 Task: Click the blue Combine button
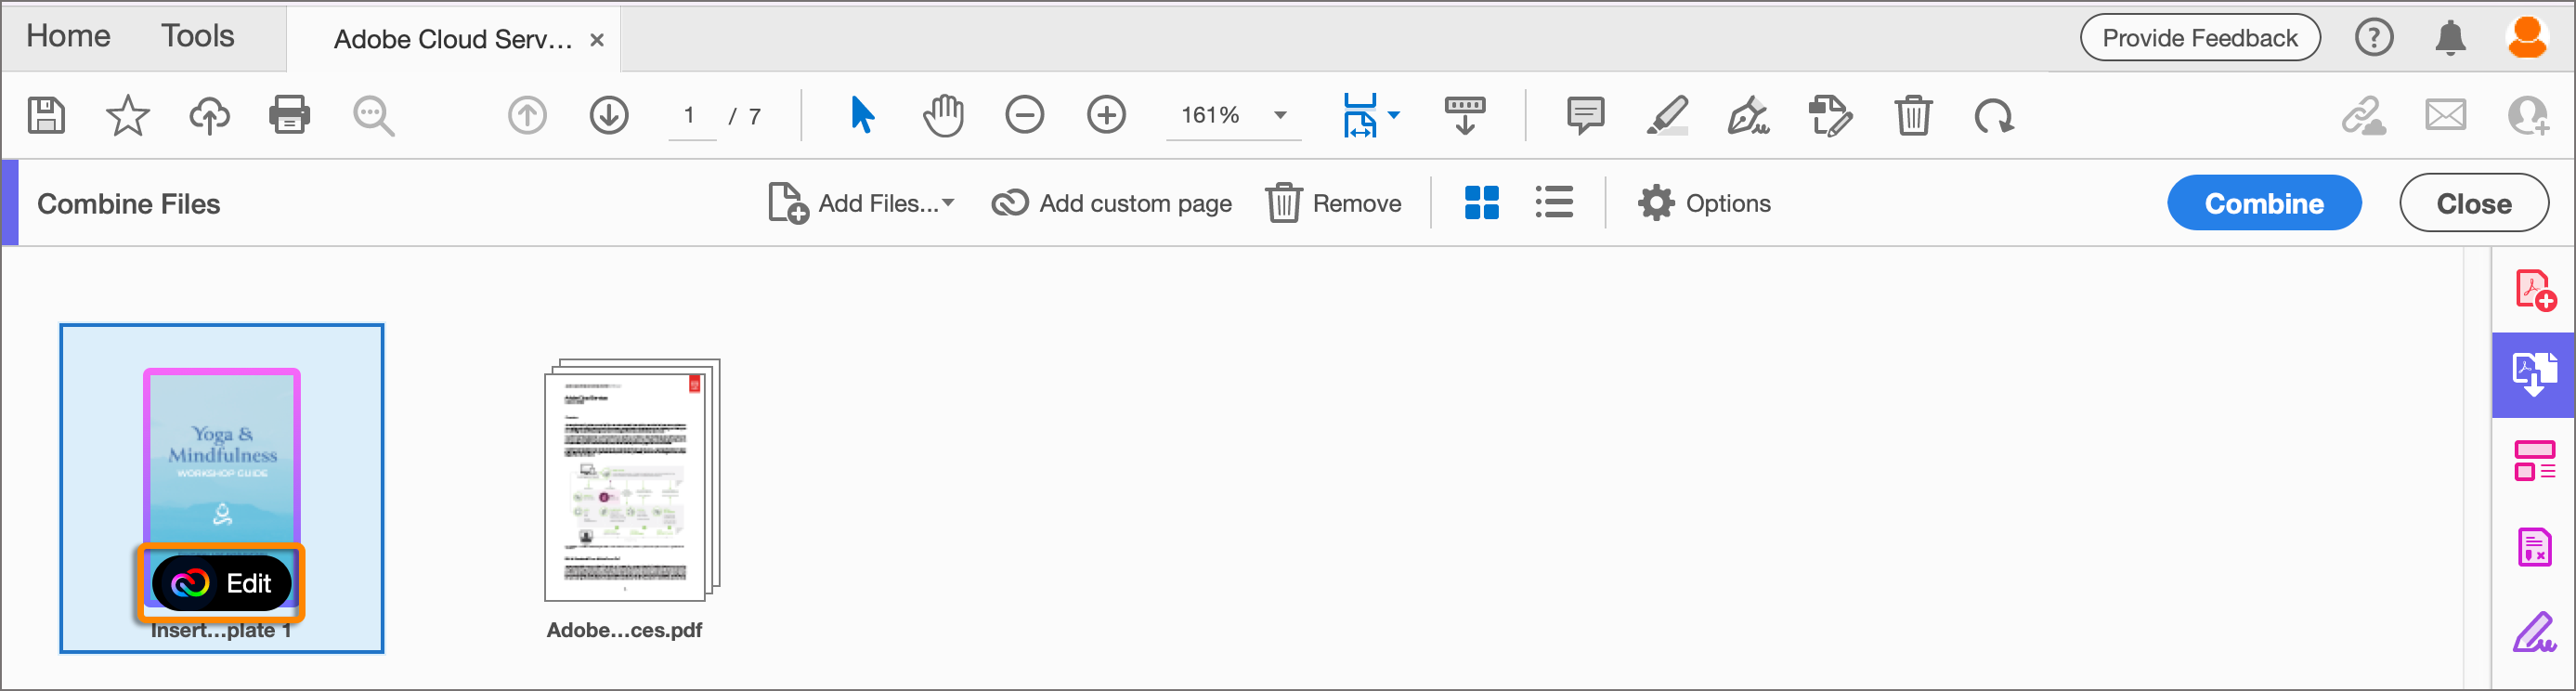[2264, 204]
